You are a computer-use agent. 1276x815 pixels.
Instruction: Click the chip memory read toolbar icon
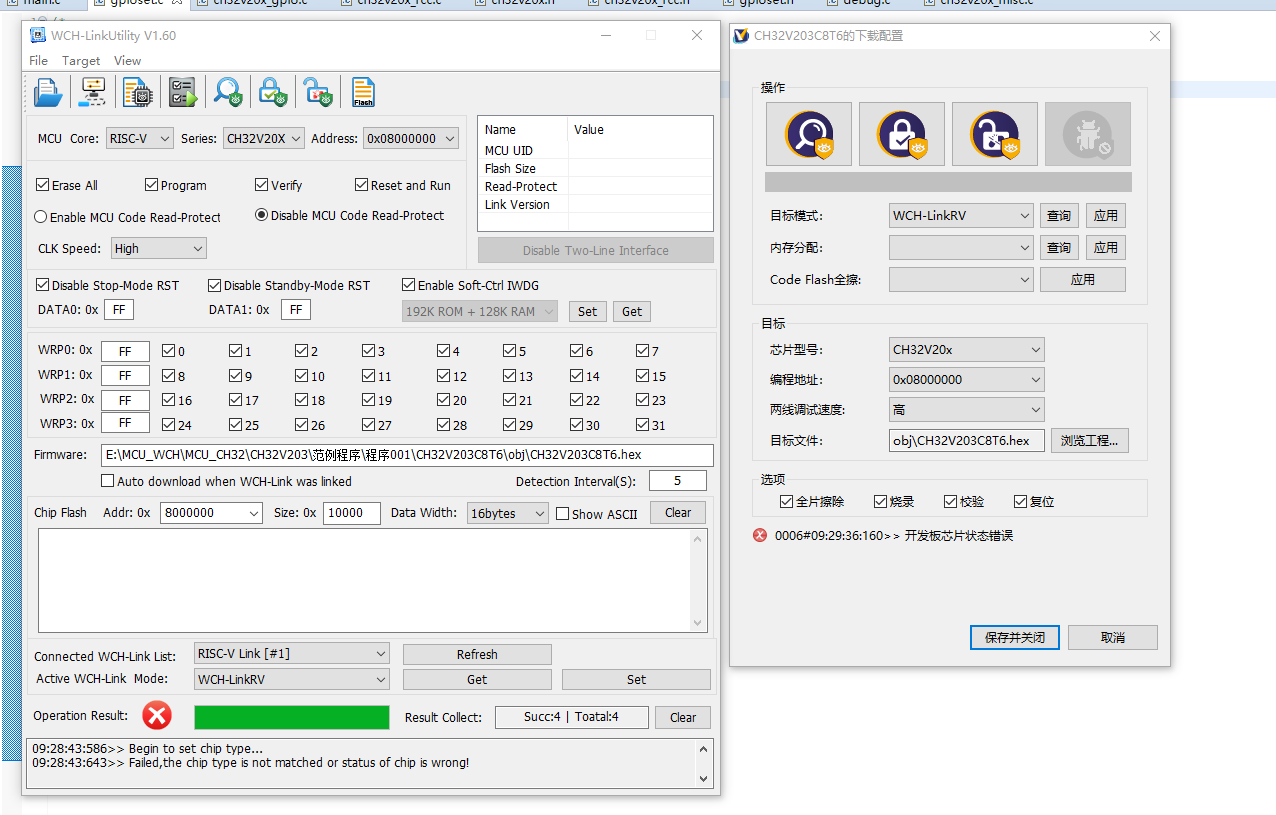[x=137, y=93]
